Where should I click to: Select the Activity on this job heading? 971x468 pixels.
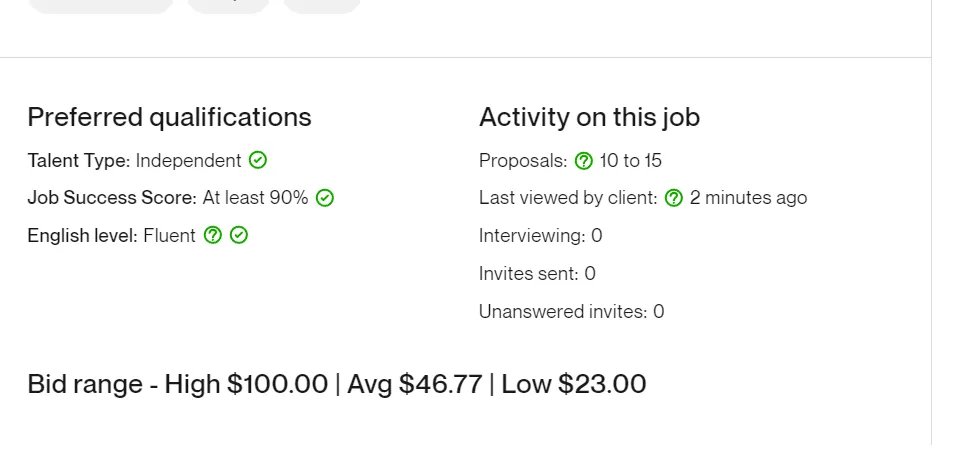589,117
